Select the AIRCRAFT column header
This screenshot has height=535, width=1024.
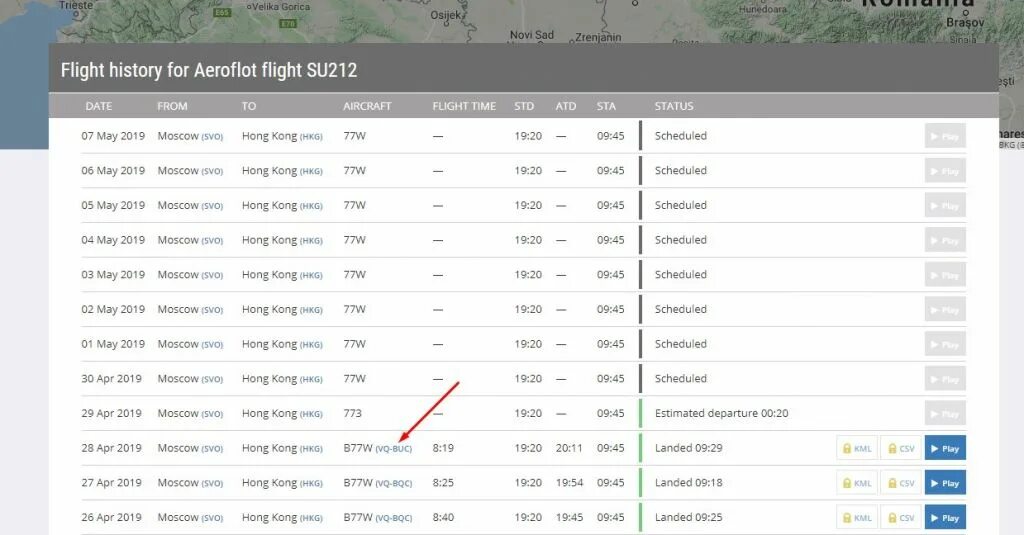(367, 106)
